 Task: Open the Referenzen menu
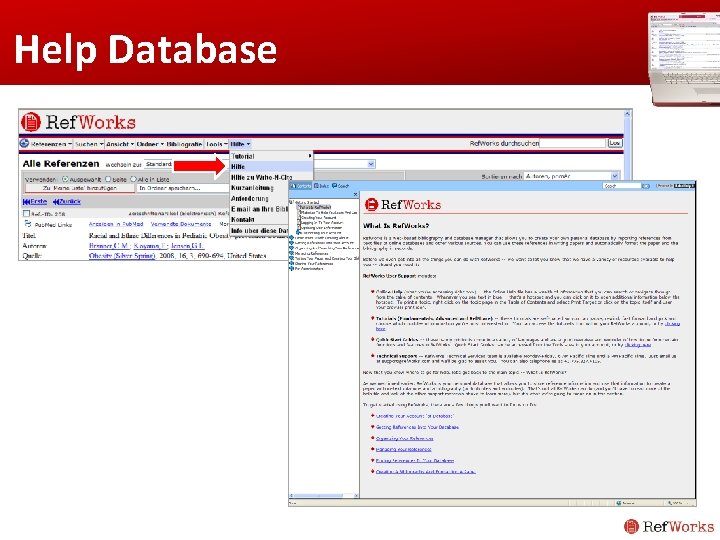click(51, 144)
